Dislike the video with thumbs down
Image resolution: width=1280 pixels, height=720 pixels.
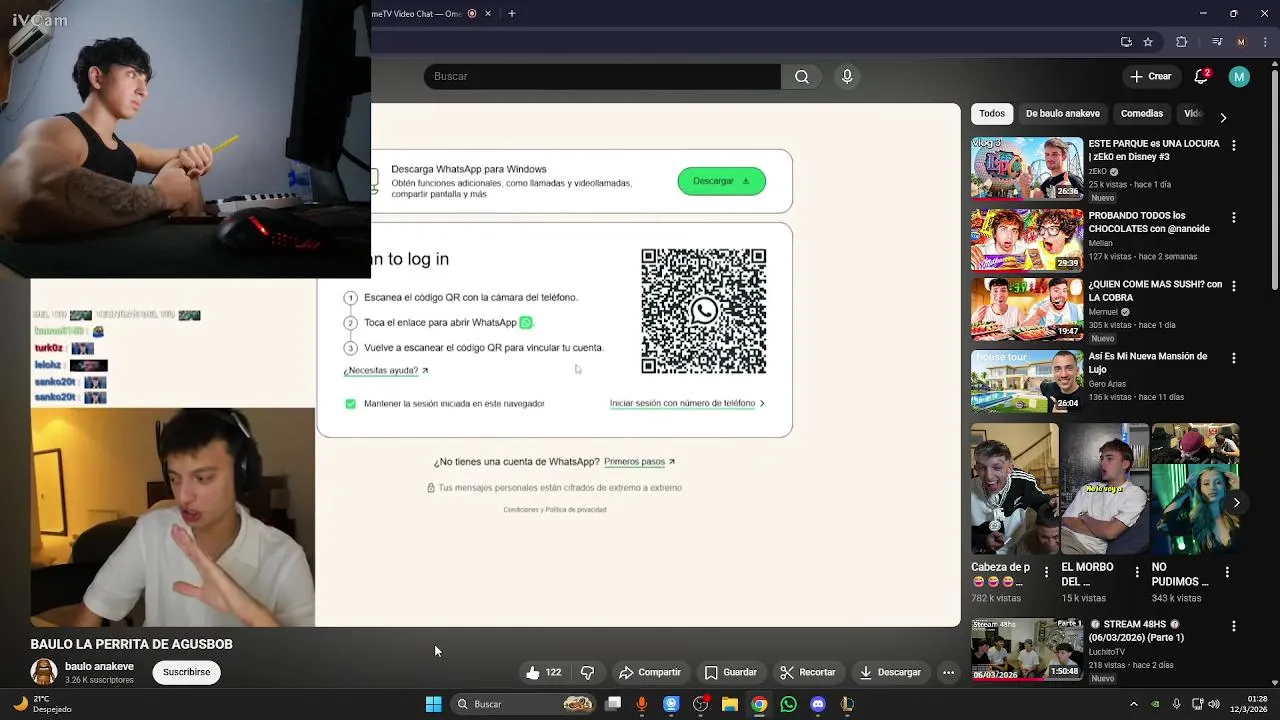click(588, 672)
